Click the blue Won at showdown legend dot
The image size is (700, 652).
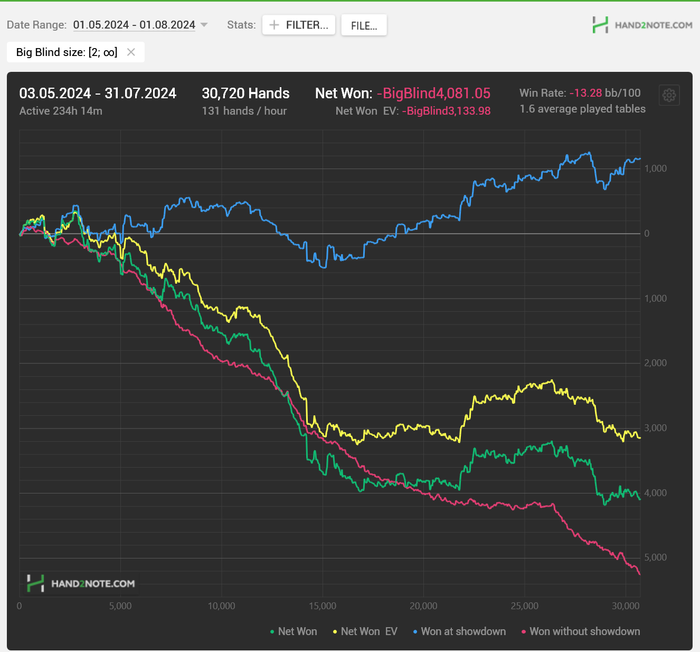pos(415,632)
